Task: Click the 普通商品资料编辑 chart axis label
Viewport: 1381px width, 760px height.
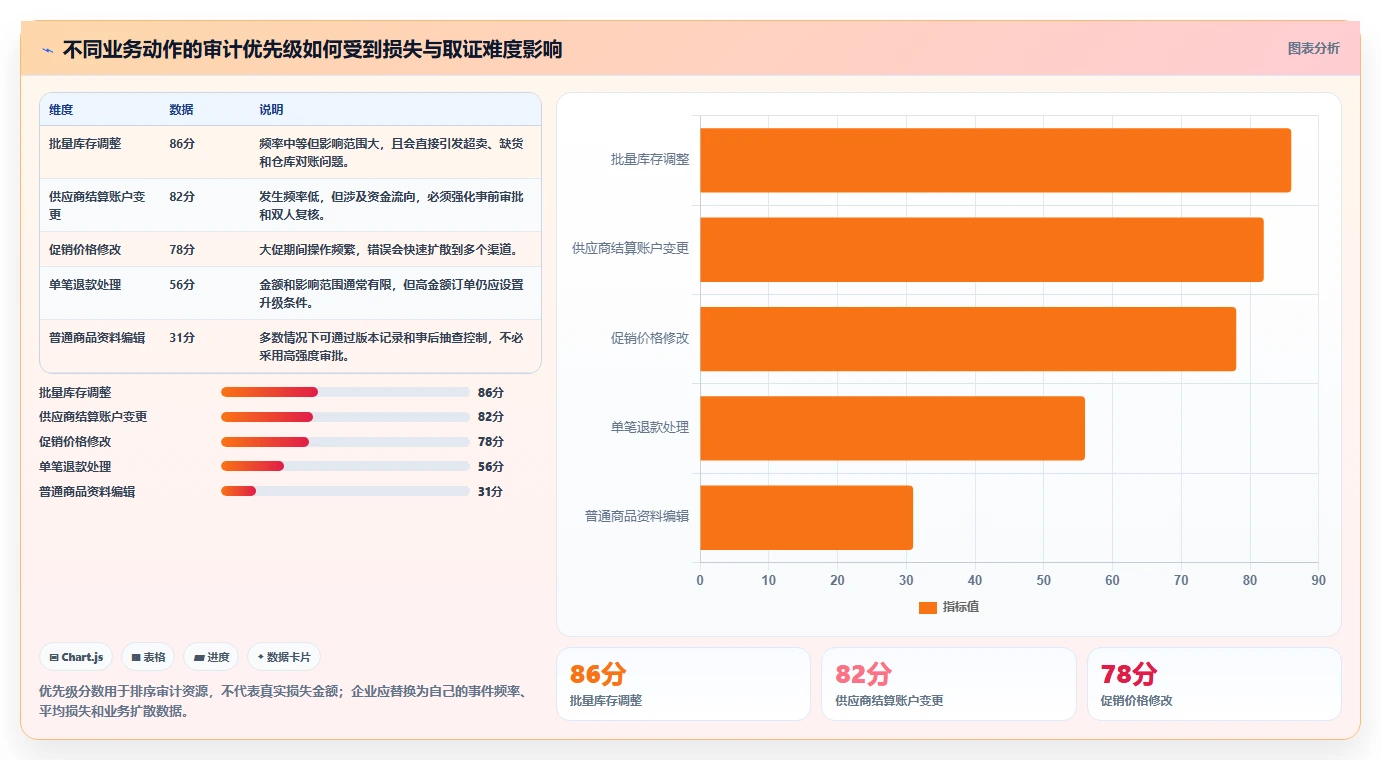Action: tap(637, 516)
